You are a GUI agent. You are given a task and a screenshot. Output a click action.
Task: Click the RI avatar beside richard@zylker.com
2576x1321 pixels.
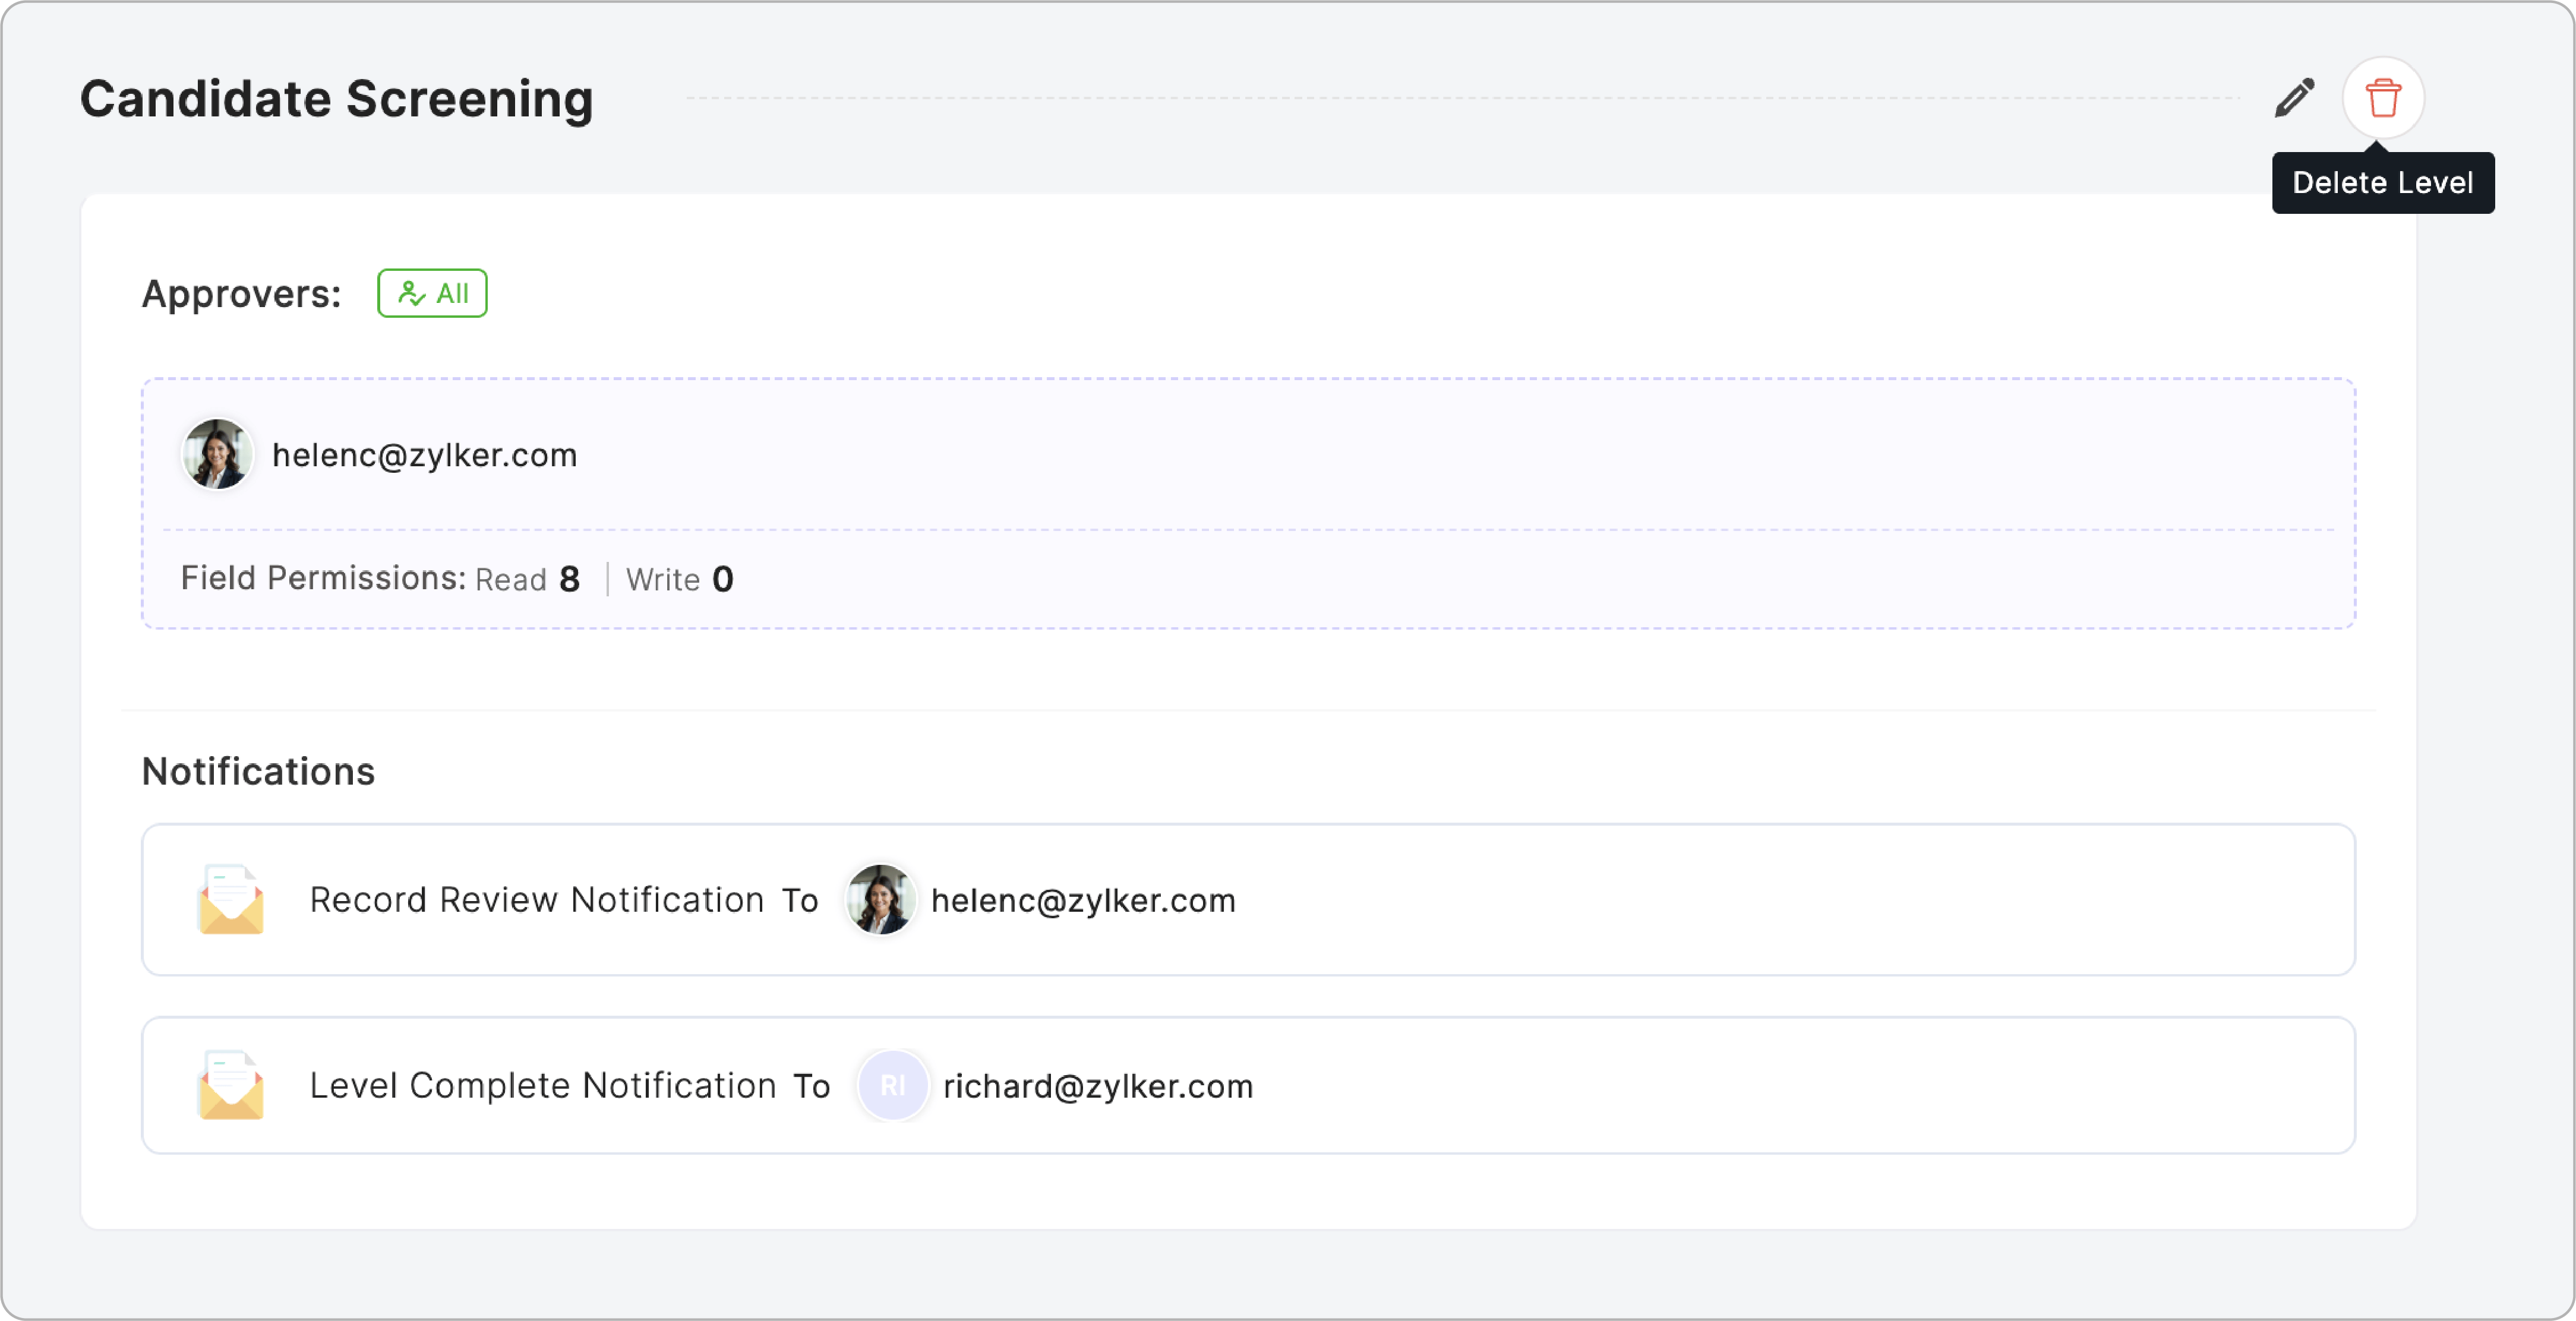892,1085
